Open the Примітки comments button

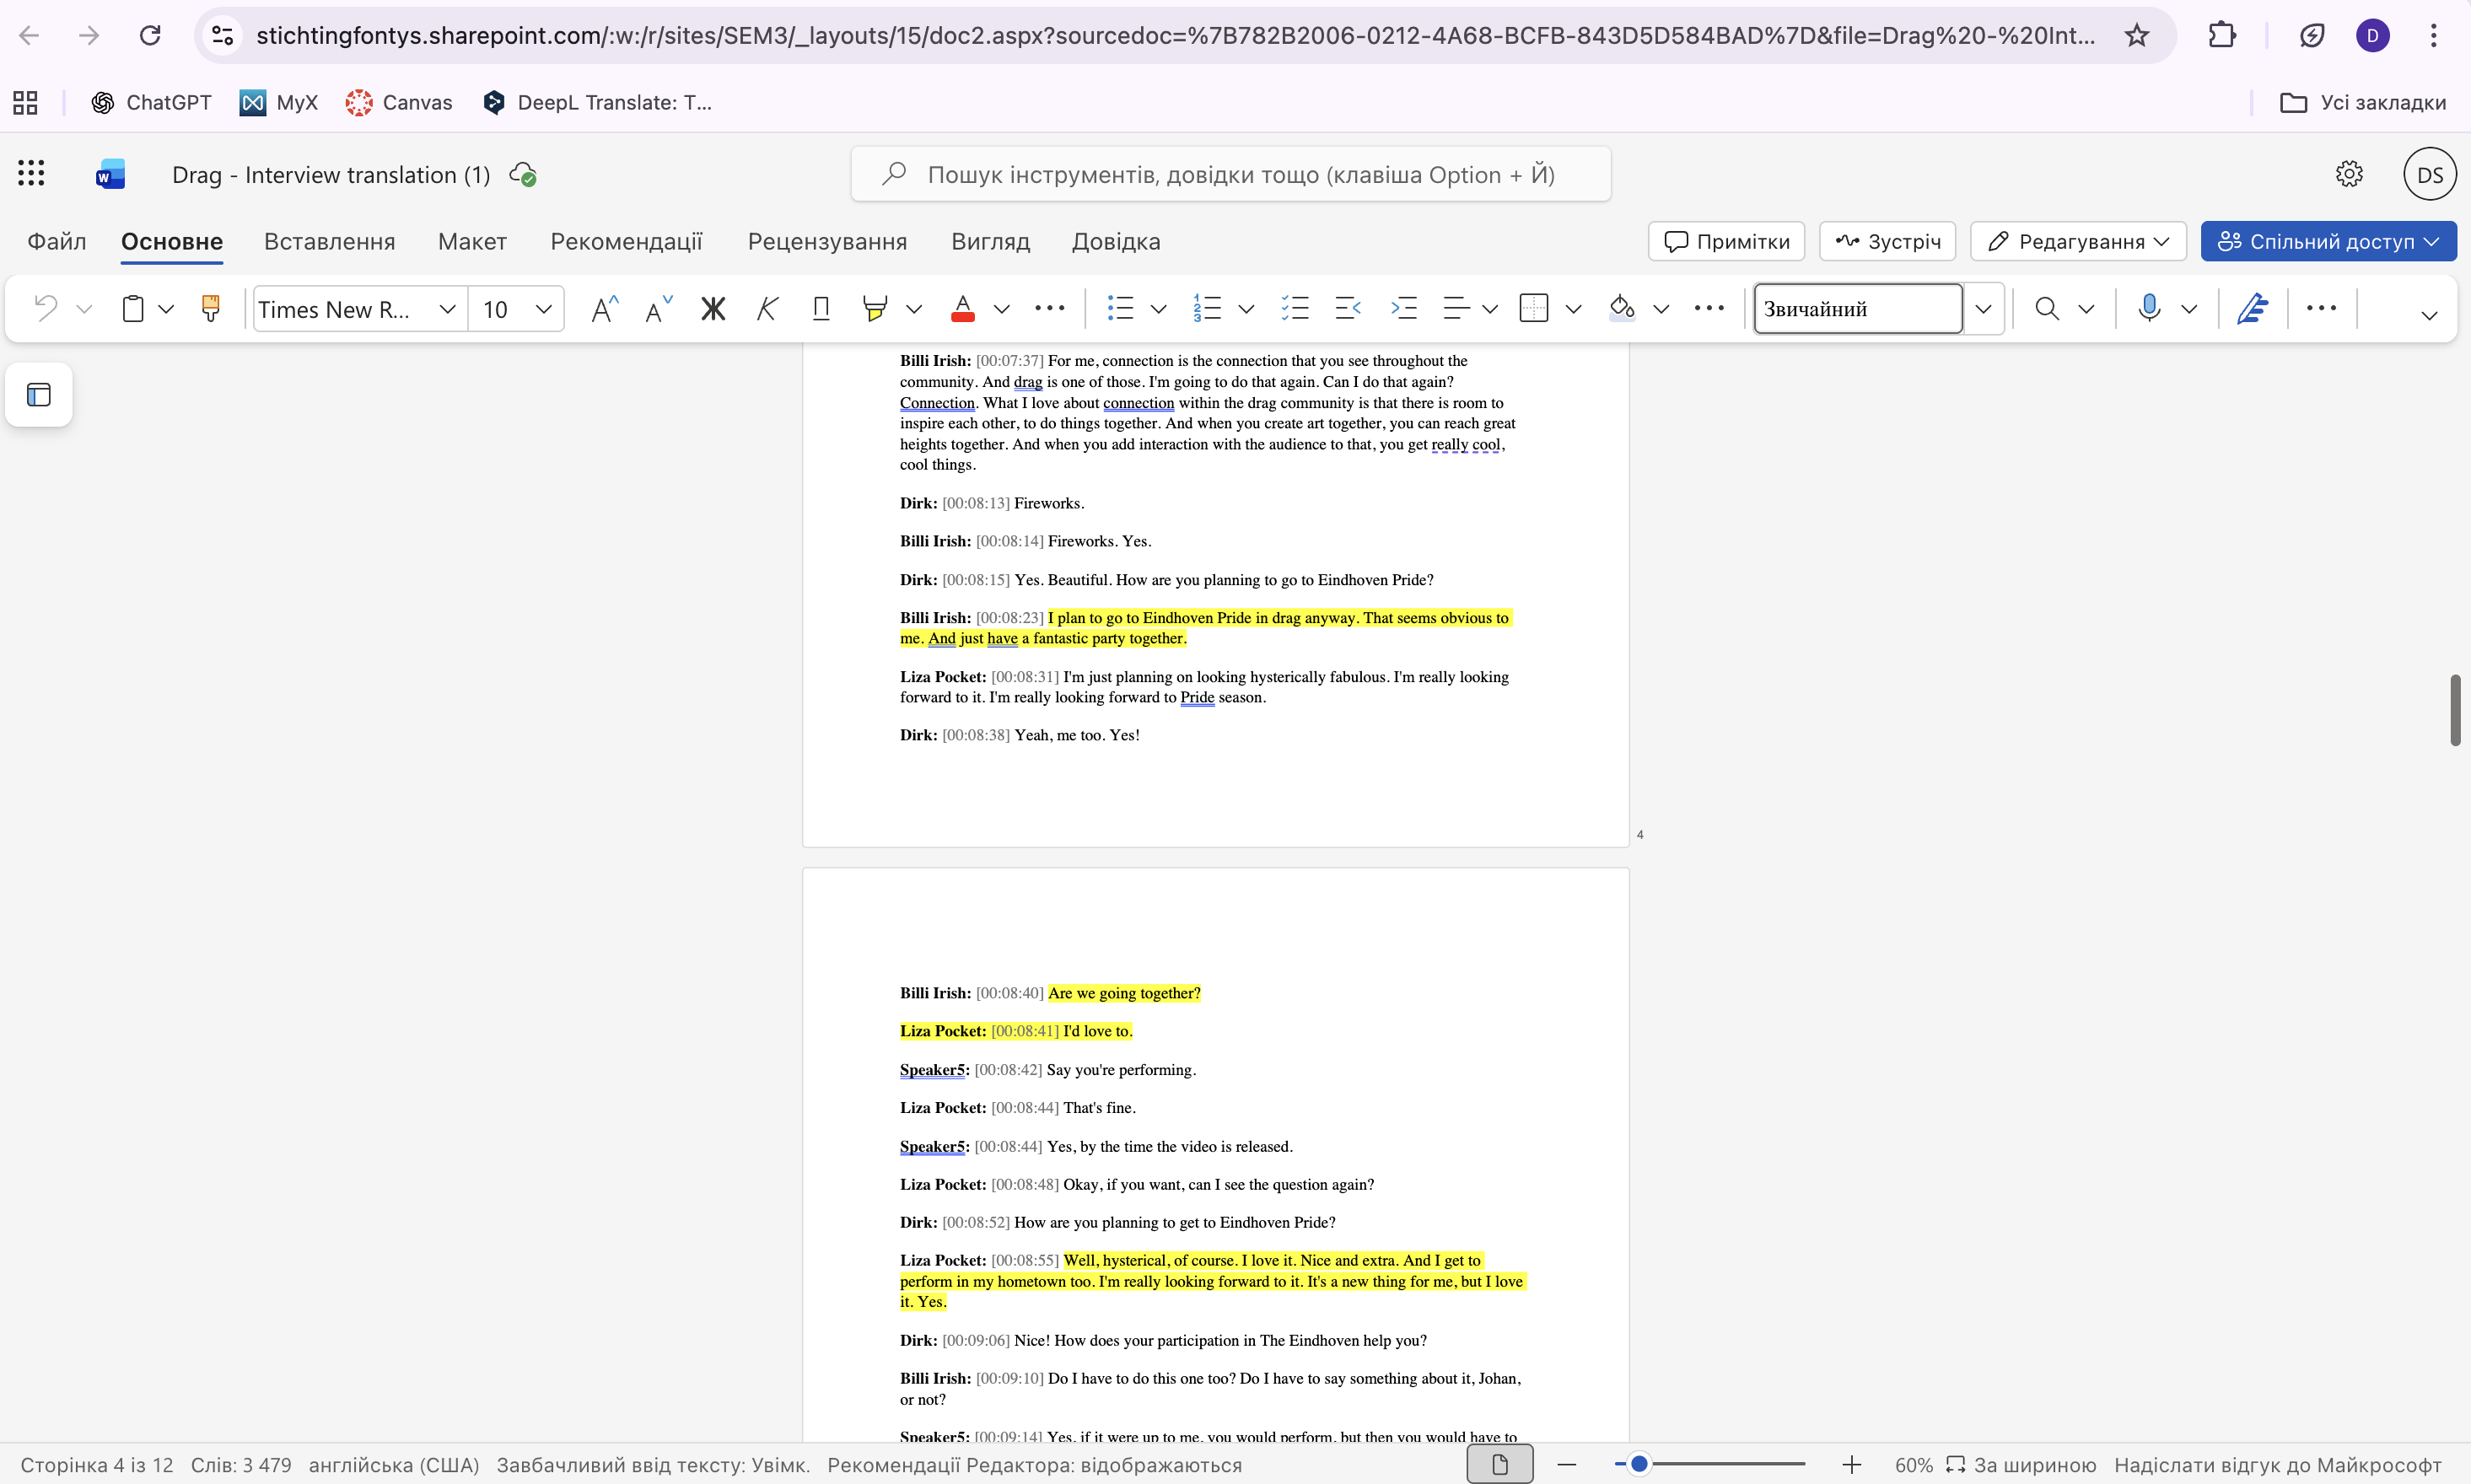[1726, 242]
